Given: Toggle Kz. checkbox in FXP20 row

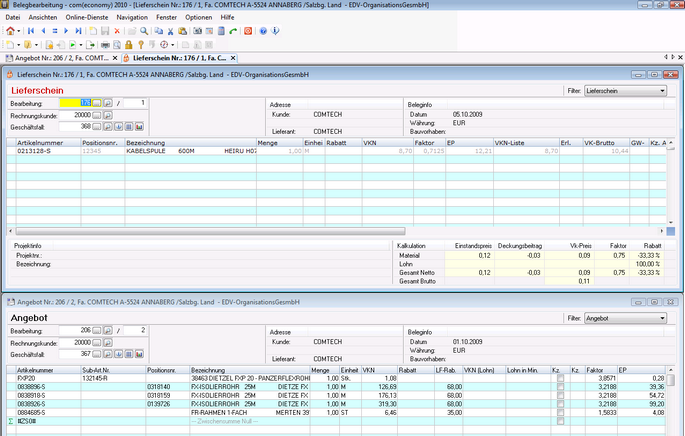Looking at the screenshot, I should tap(560, 378).
